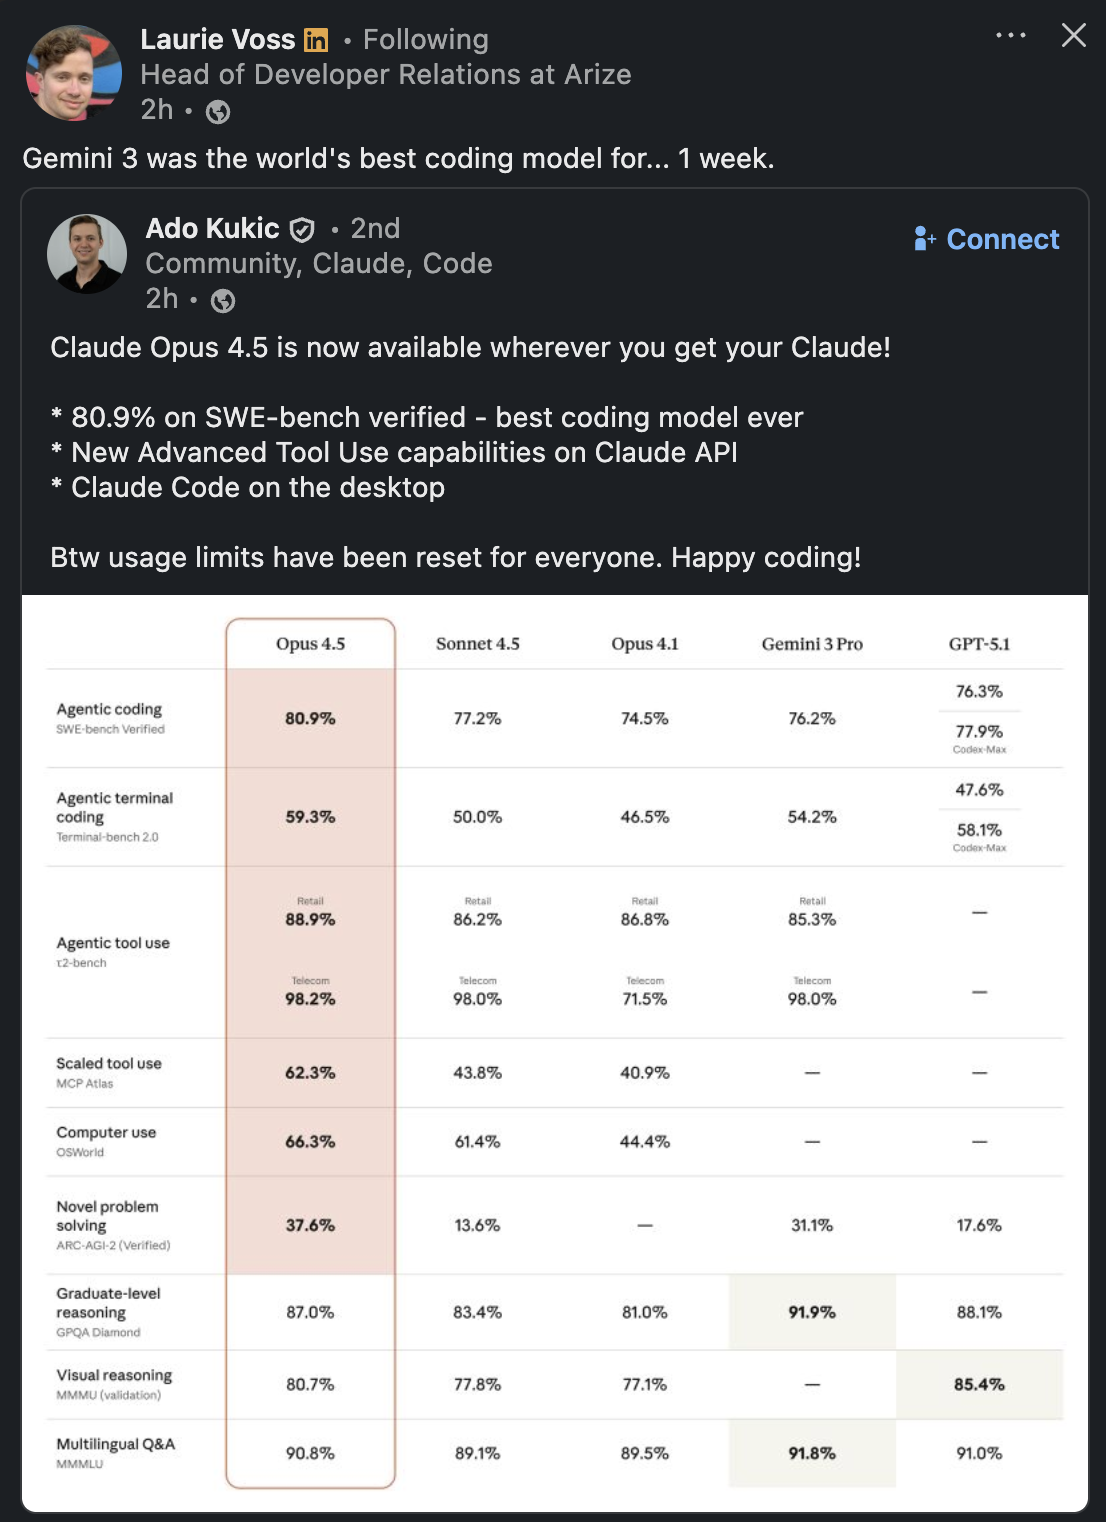Click the add-person icon beside Connect
1106x1522 pixels.
[x=923, y=240]
